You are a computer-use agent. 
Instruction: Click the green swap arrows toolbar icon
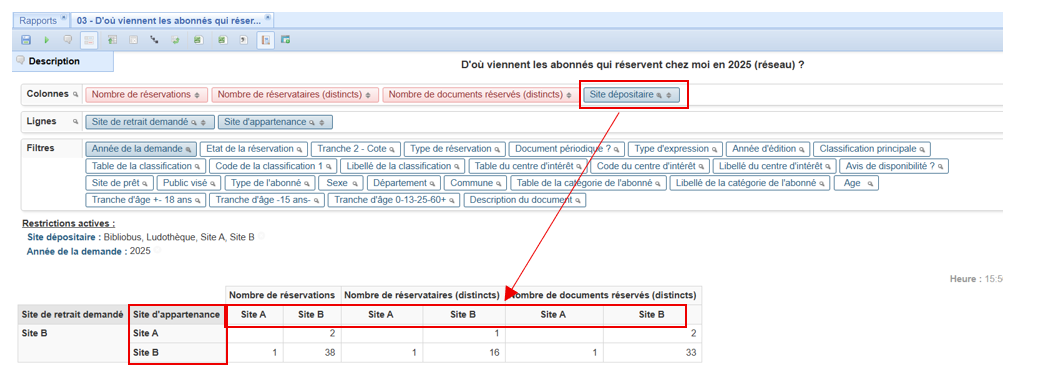(176, 40)
